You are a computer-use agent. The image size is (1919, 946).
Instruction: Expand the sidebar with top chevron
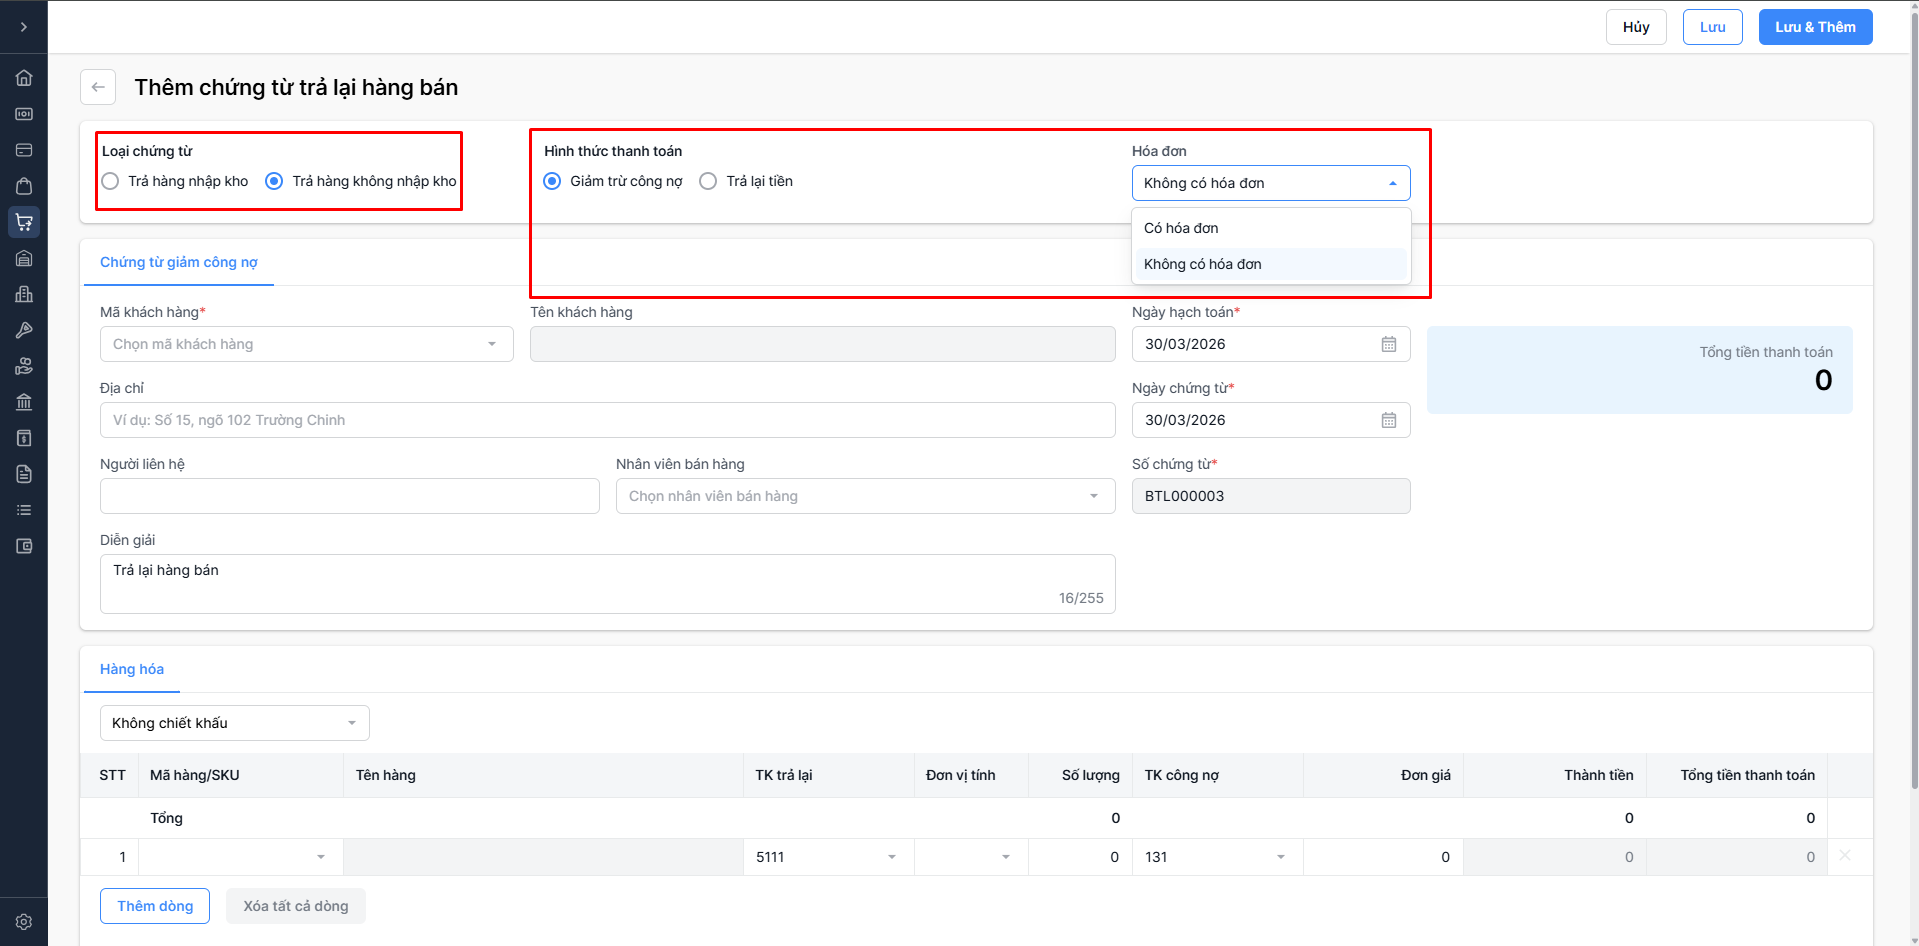pos(24,27)
